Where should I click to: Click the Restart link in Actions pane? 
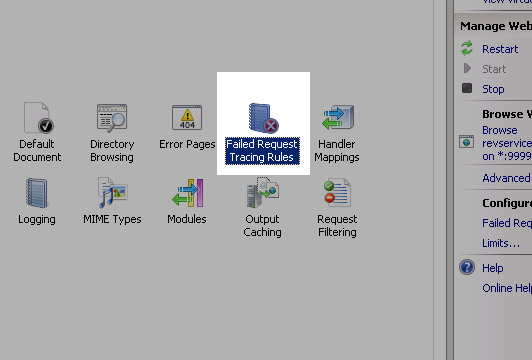coord(500,49)
